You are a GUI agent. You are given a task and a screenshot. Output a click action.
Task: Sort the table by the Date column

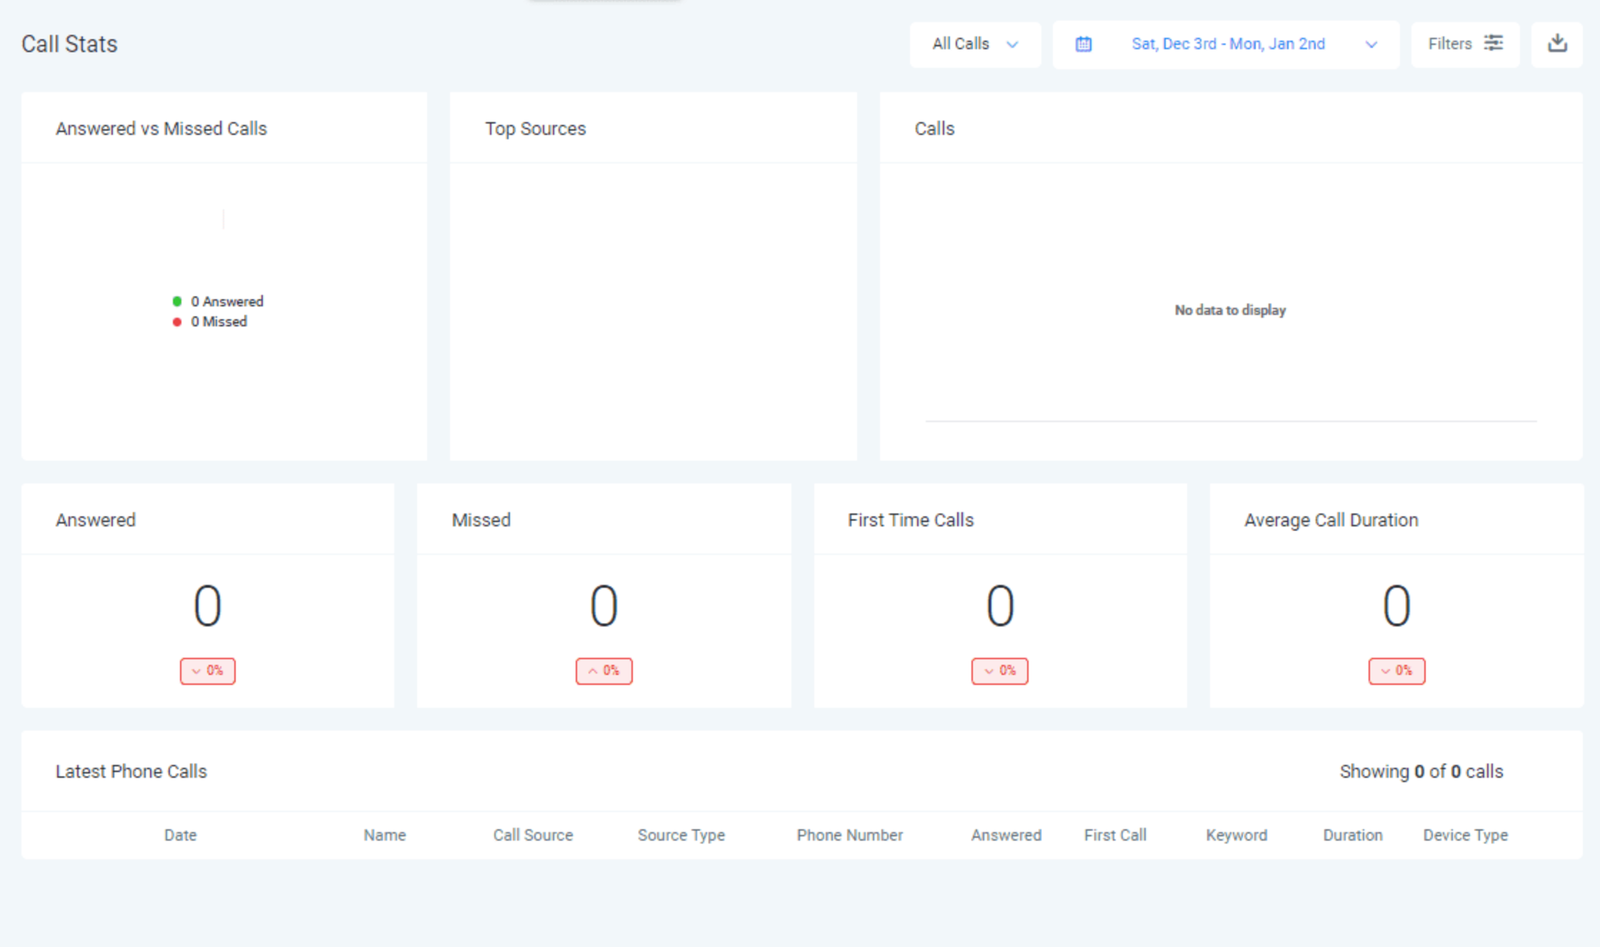pyautogui.click(x=180, y=835)
